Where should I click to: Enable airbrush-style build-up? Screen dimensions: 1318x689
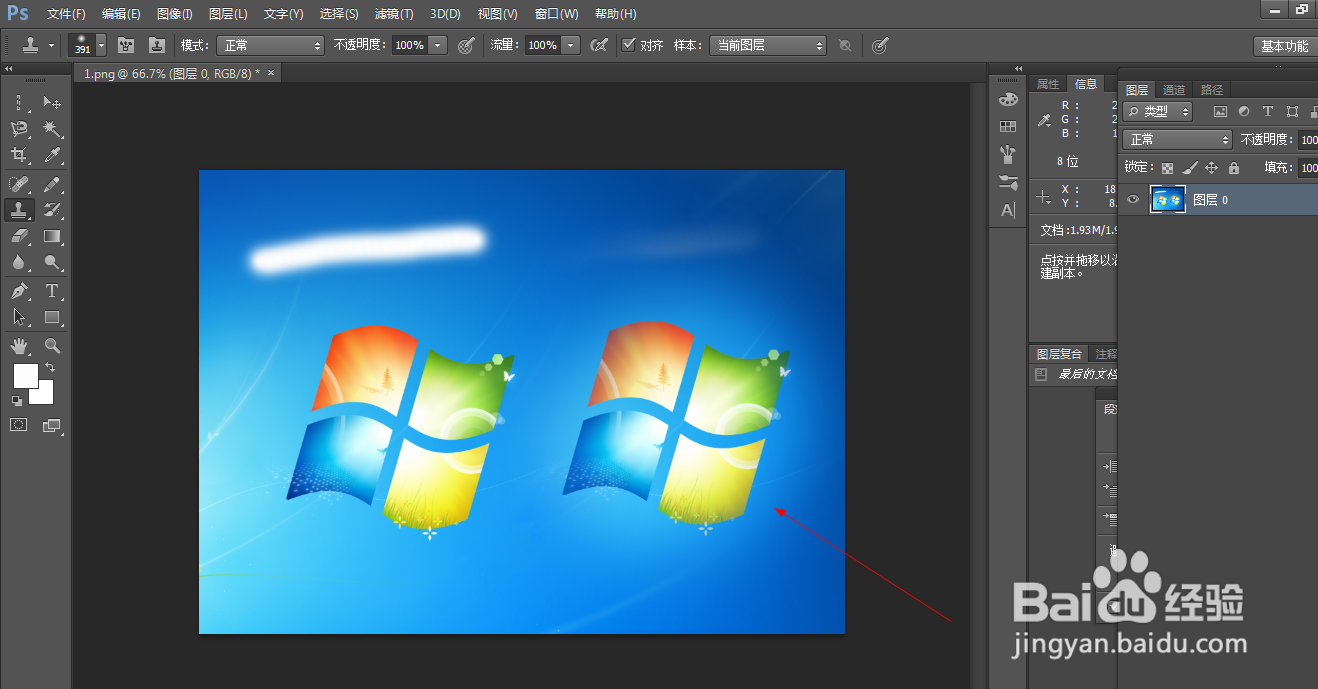pos(598,45)
